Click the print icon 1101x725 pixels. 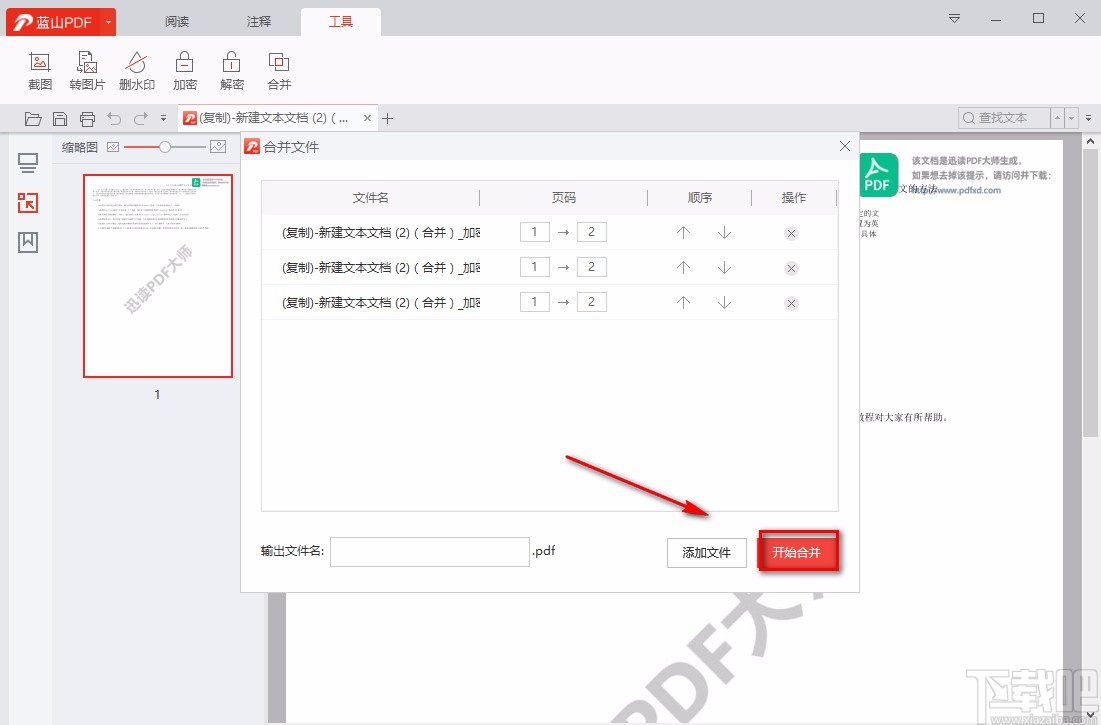(x=87, y=118)
